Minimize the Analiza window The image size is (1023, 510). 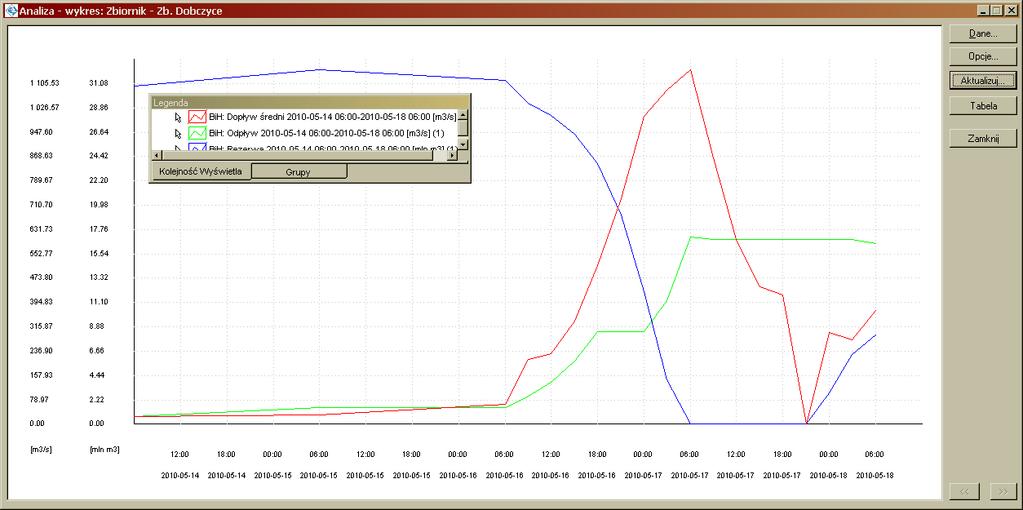tap(983, 10)
